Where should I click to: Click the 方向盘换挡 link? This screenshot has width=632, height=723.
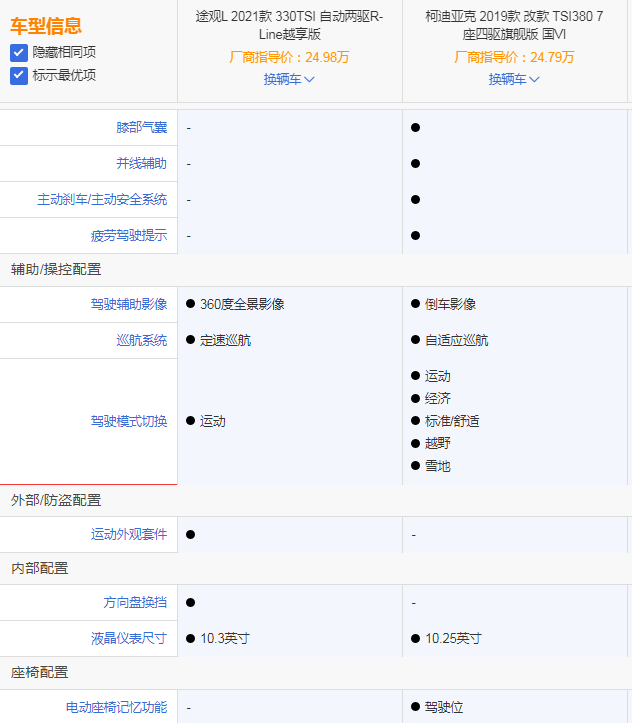[135, 602]
